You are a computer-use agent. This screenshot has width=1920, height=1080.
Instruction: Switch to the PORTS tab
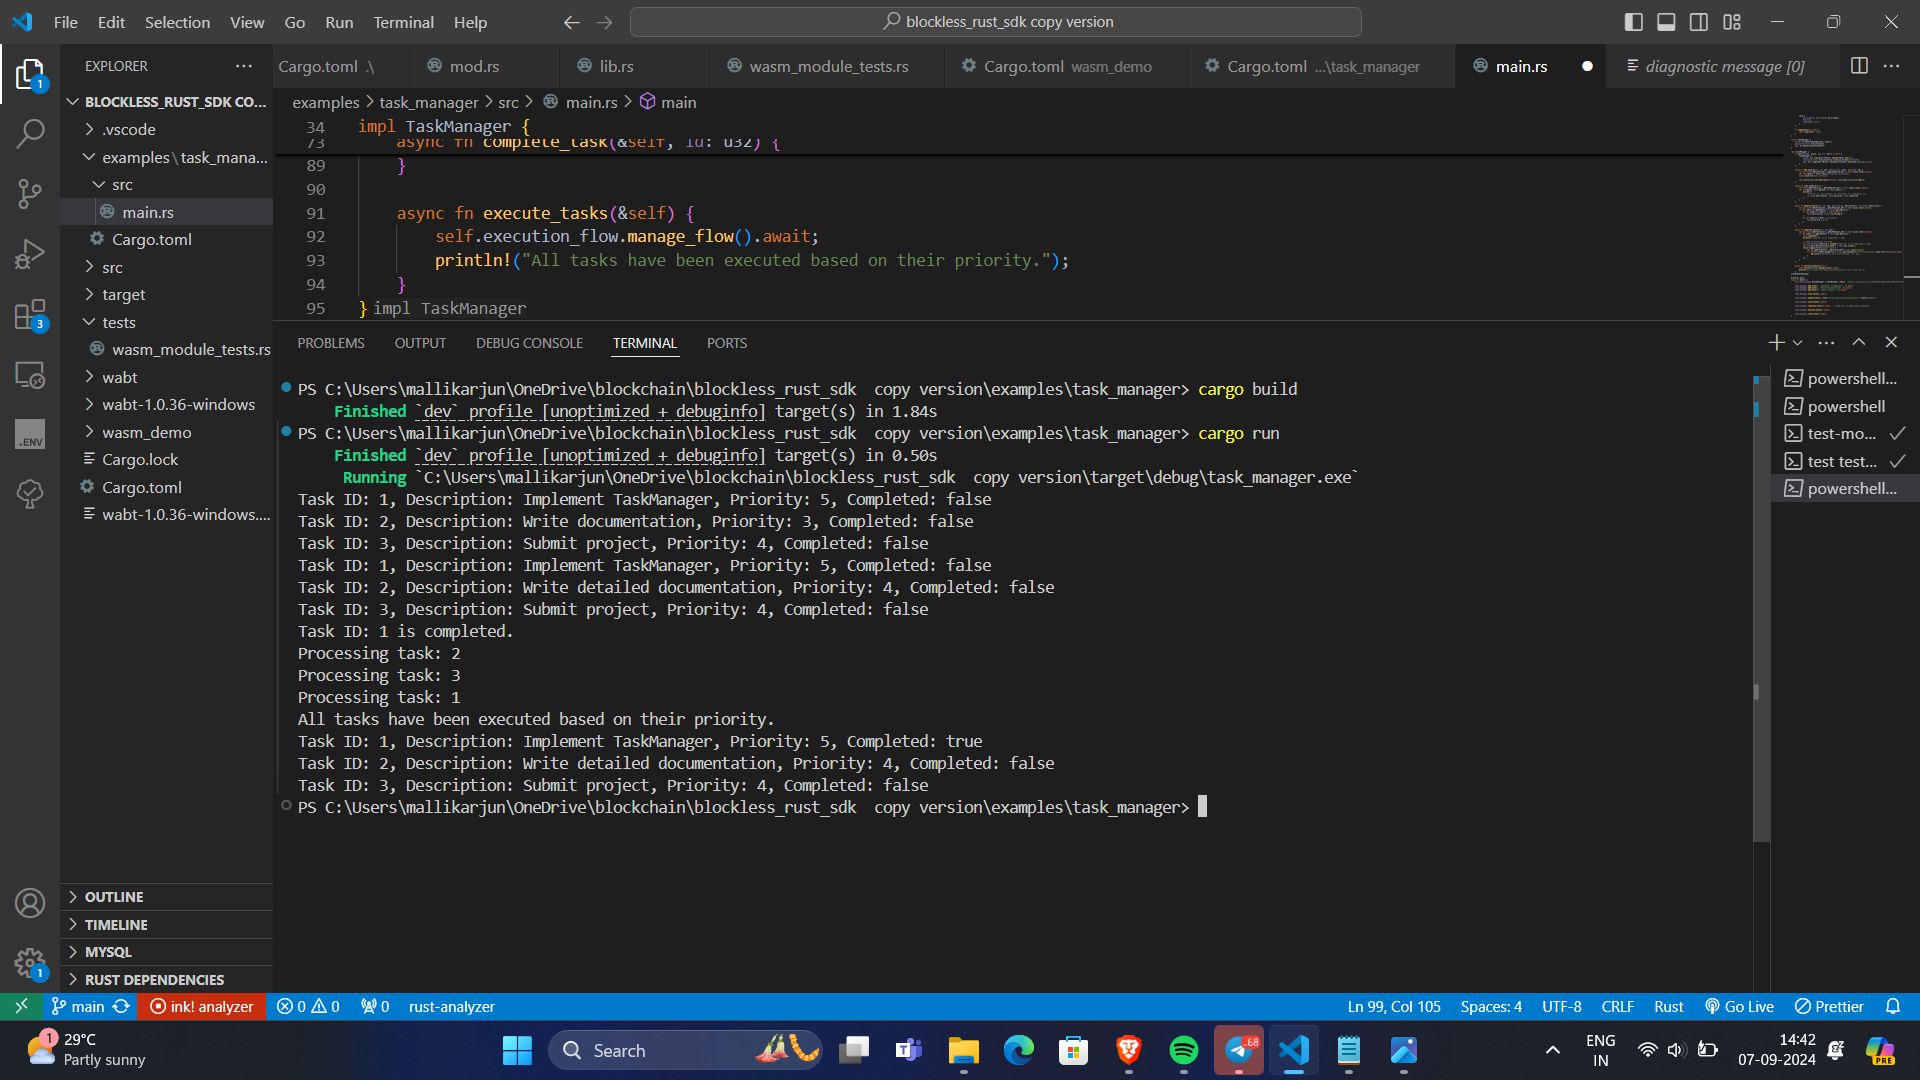point(727,343)
